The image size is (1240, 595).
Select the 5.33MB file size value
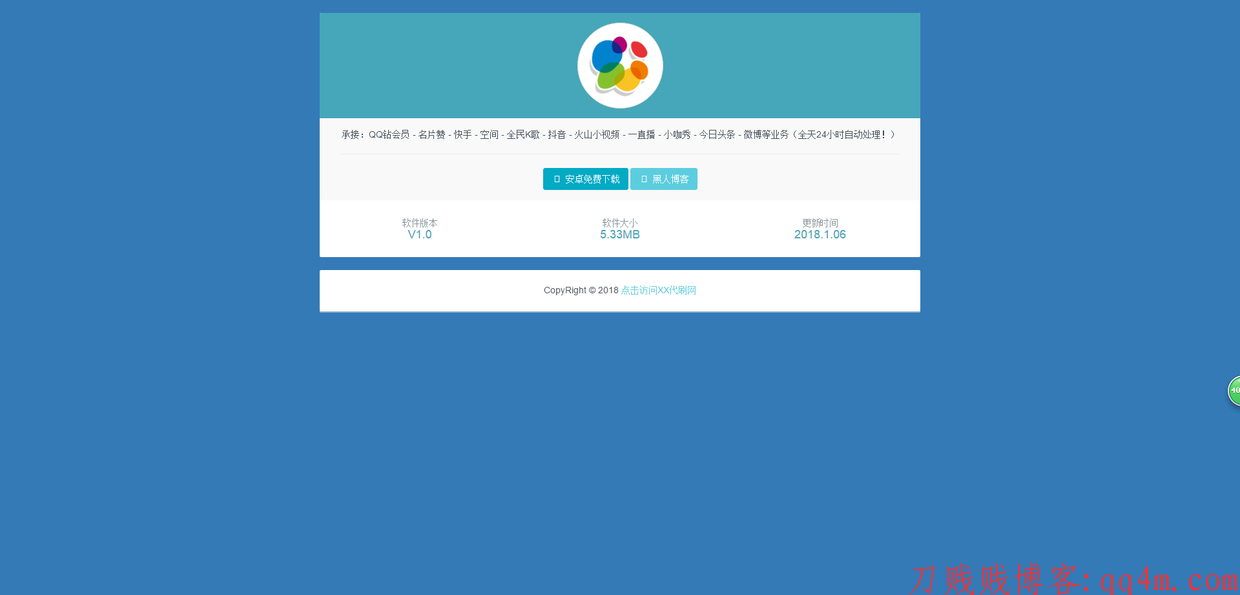coord(620,235)
